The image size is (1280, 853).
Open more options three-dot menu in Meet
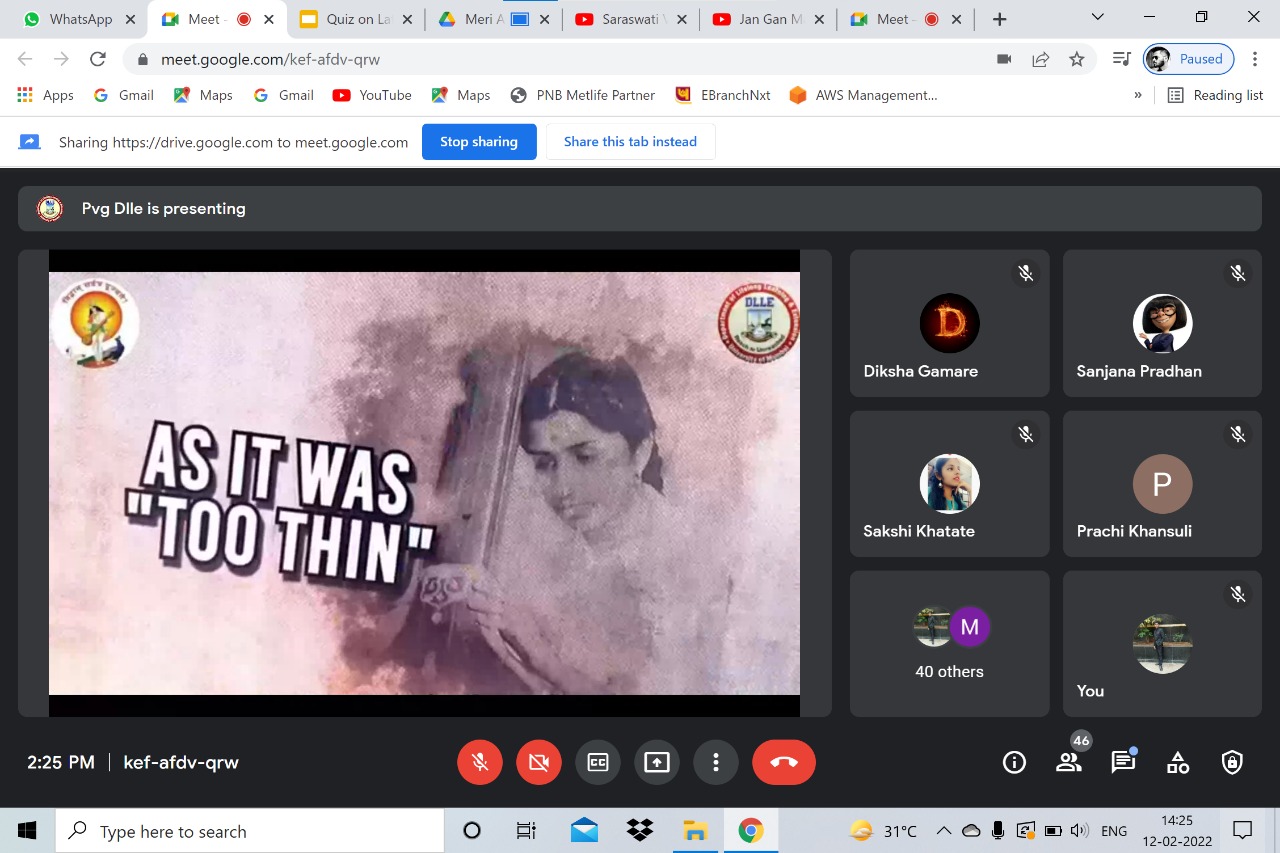[715, 763]
